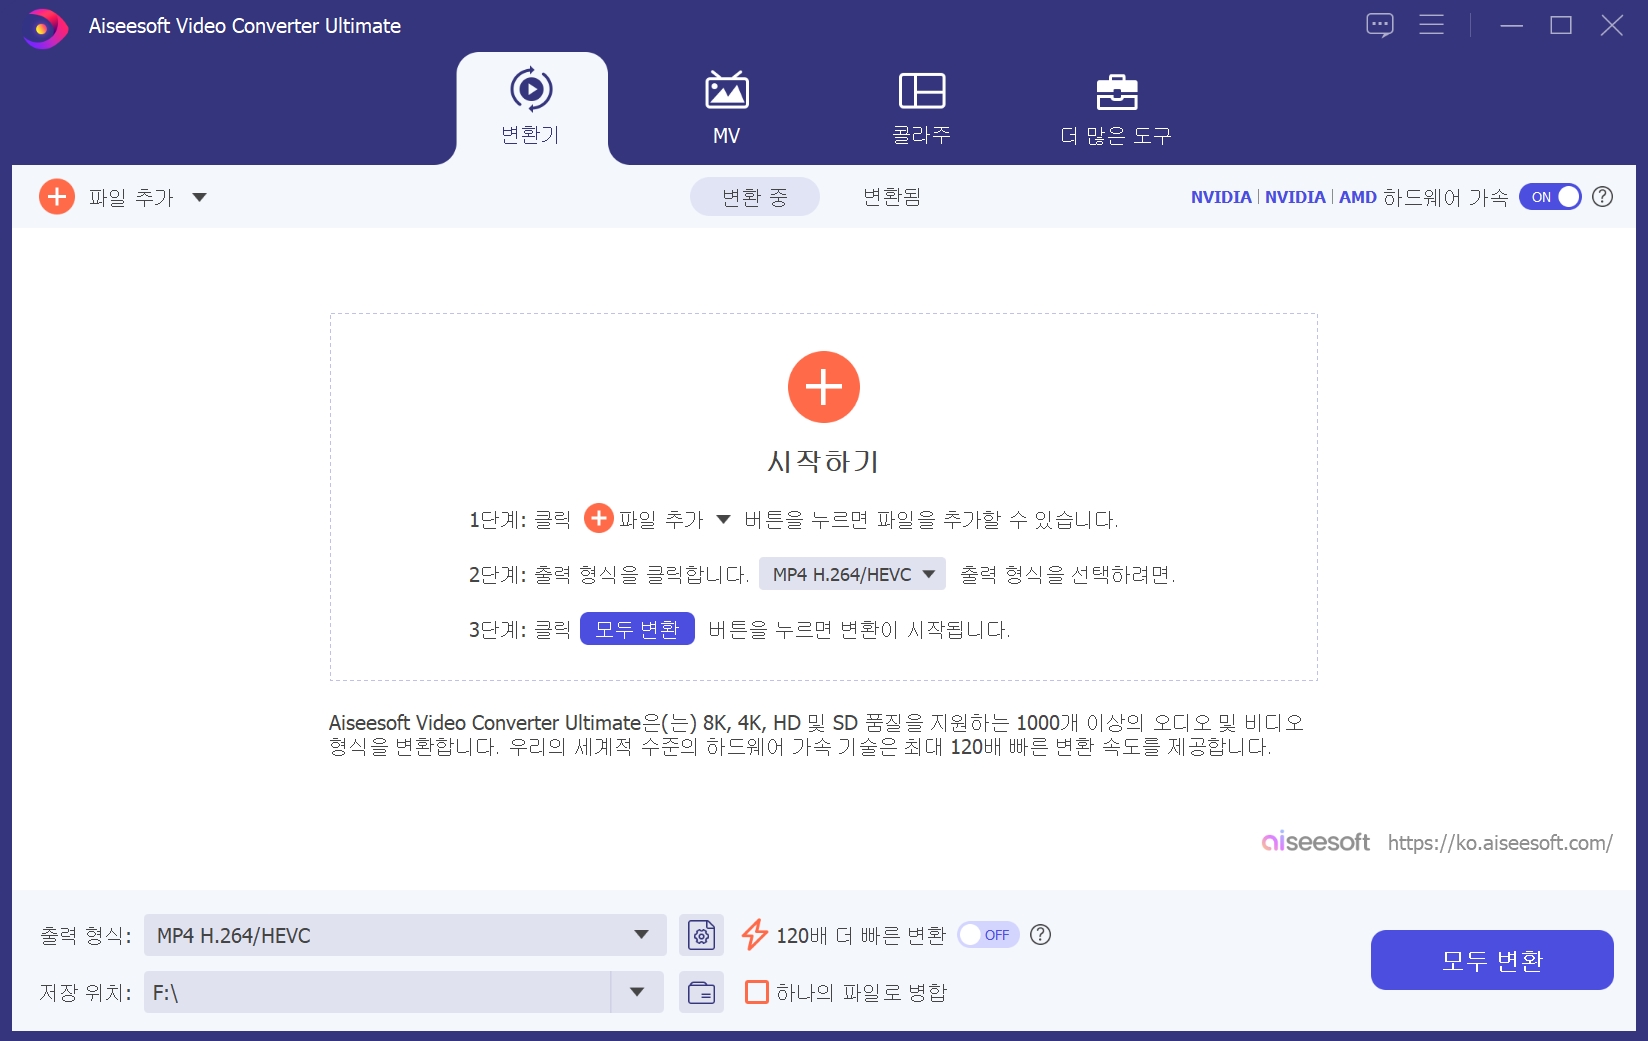1648x1041 pixels.
Task: Turn off hardware acceleration ON switch
Action: pos(1550,197)
